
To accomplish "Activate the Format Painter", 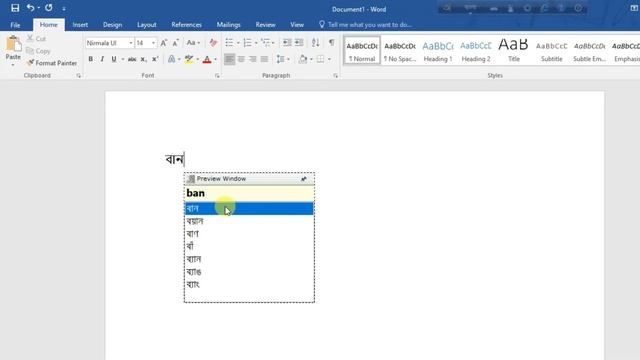I will coord(52,63).
